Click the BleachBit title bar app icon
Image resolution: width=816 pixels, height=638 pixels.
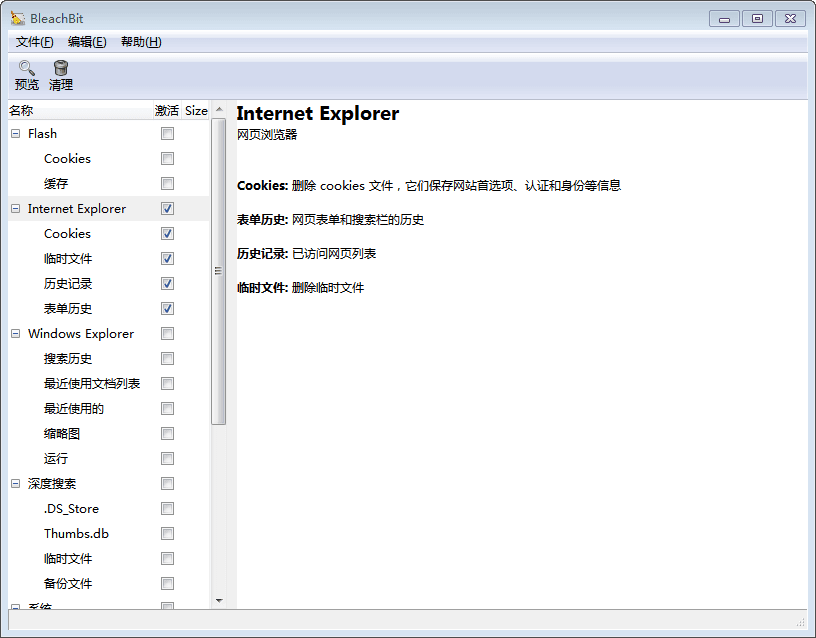tap(18, 18)
